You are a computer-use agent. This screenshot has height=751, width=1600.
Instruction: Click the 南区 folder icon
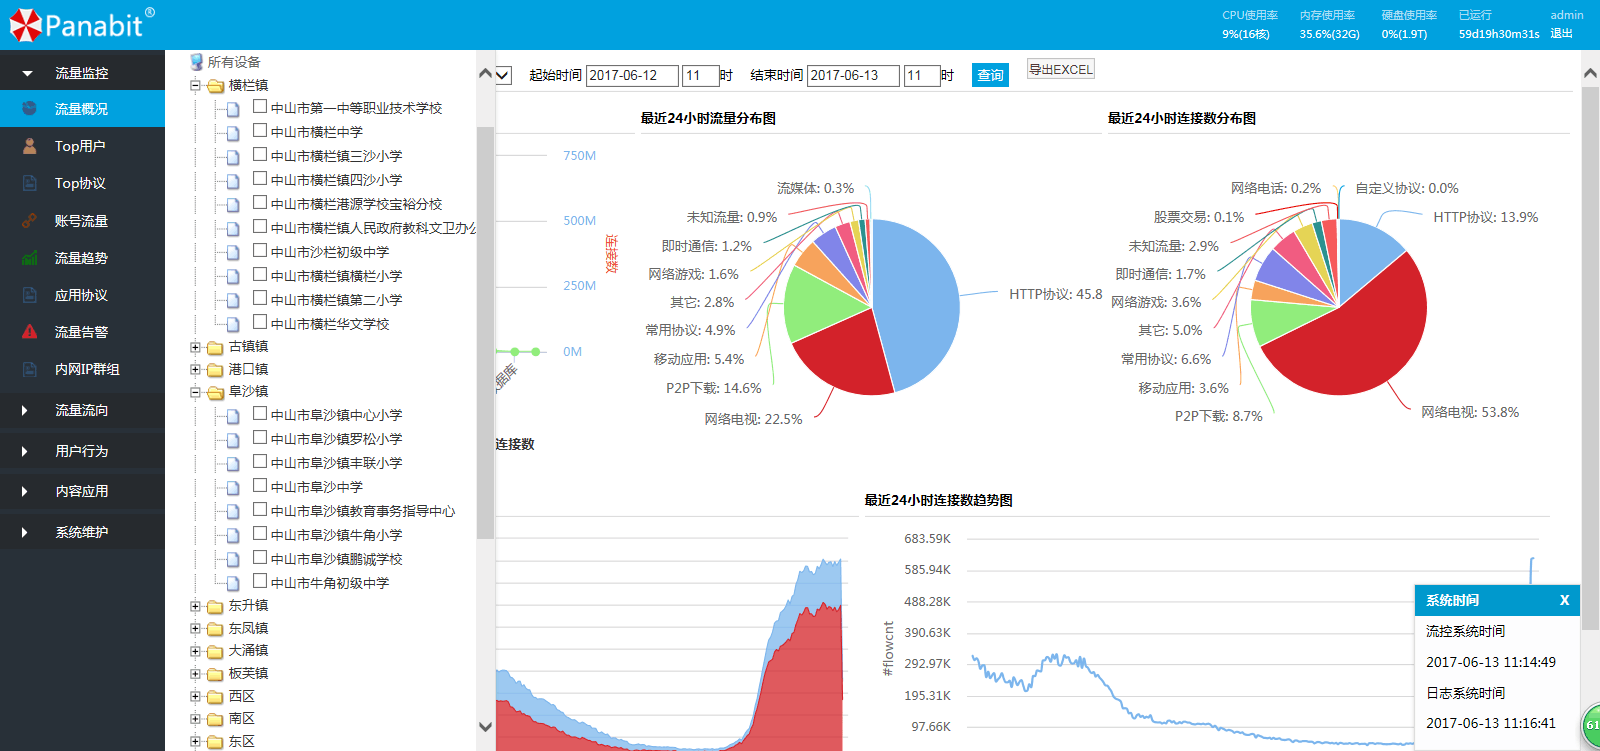pos(215,719)
